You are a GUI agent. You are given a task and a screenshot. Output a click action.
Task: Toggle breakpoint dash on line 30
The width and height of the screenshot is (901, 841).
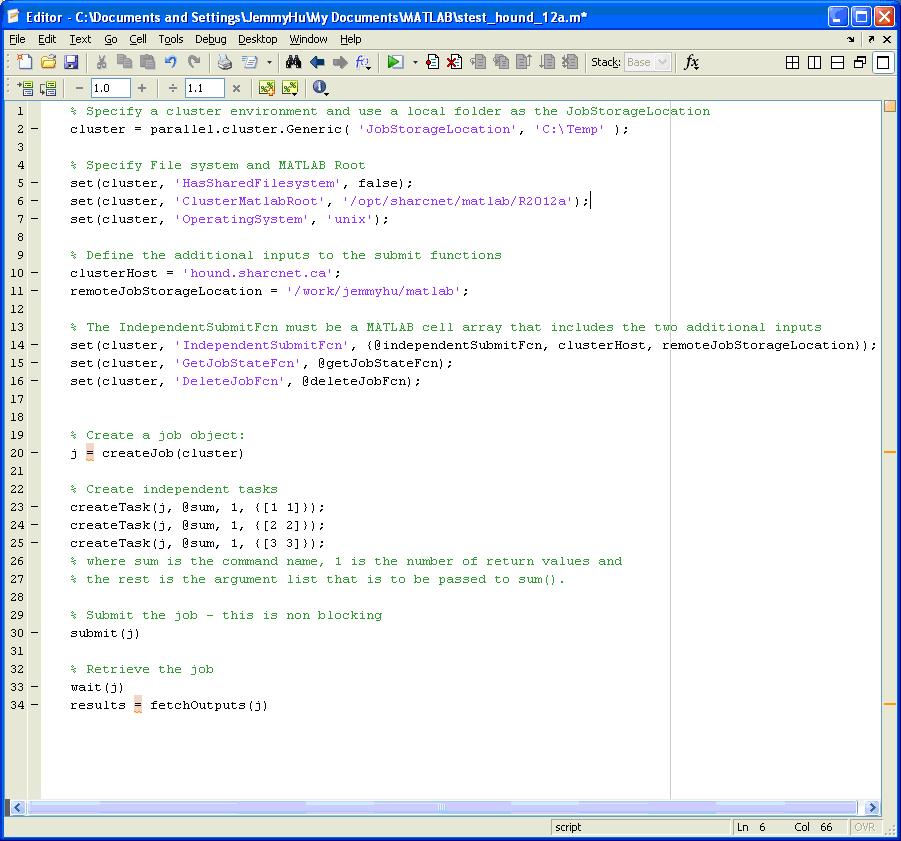tap(35, 633)
